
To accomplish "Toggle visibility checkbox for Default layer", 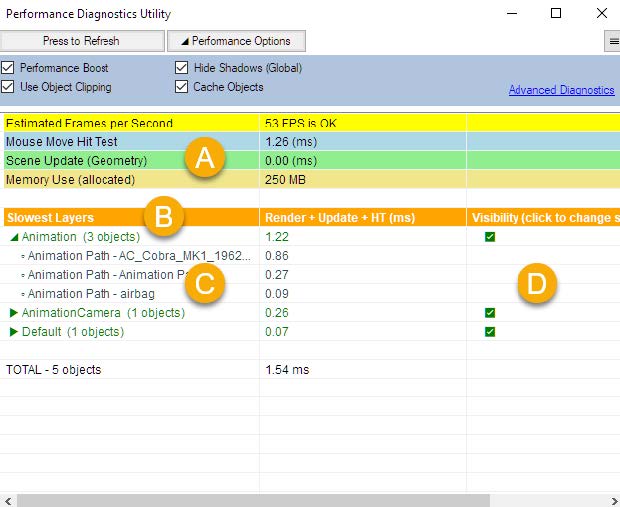I will pyautogui.click(x=490, y=332).
